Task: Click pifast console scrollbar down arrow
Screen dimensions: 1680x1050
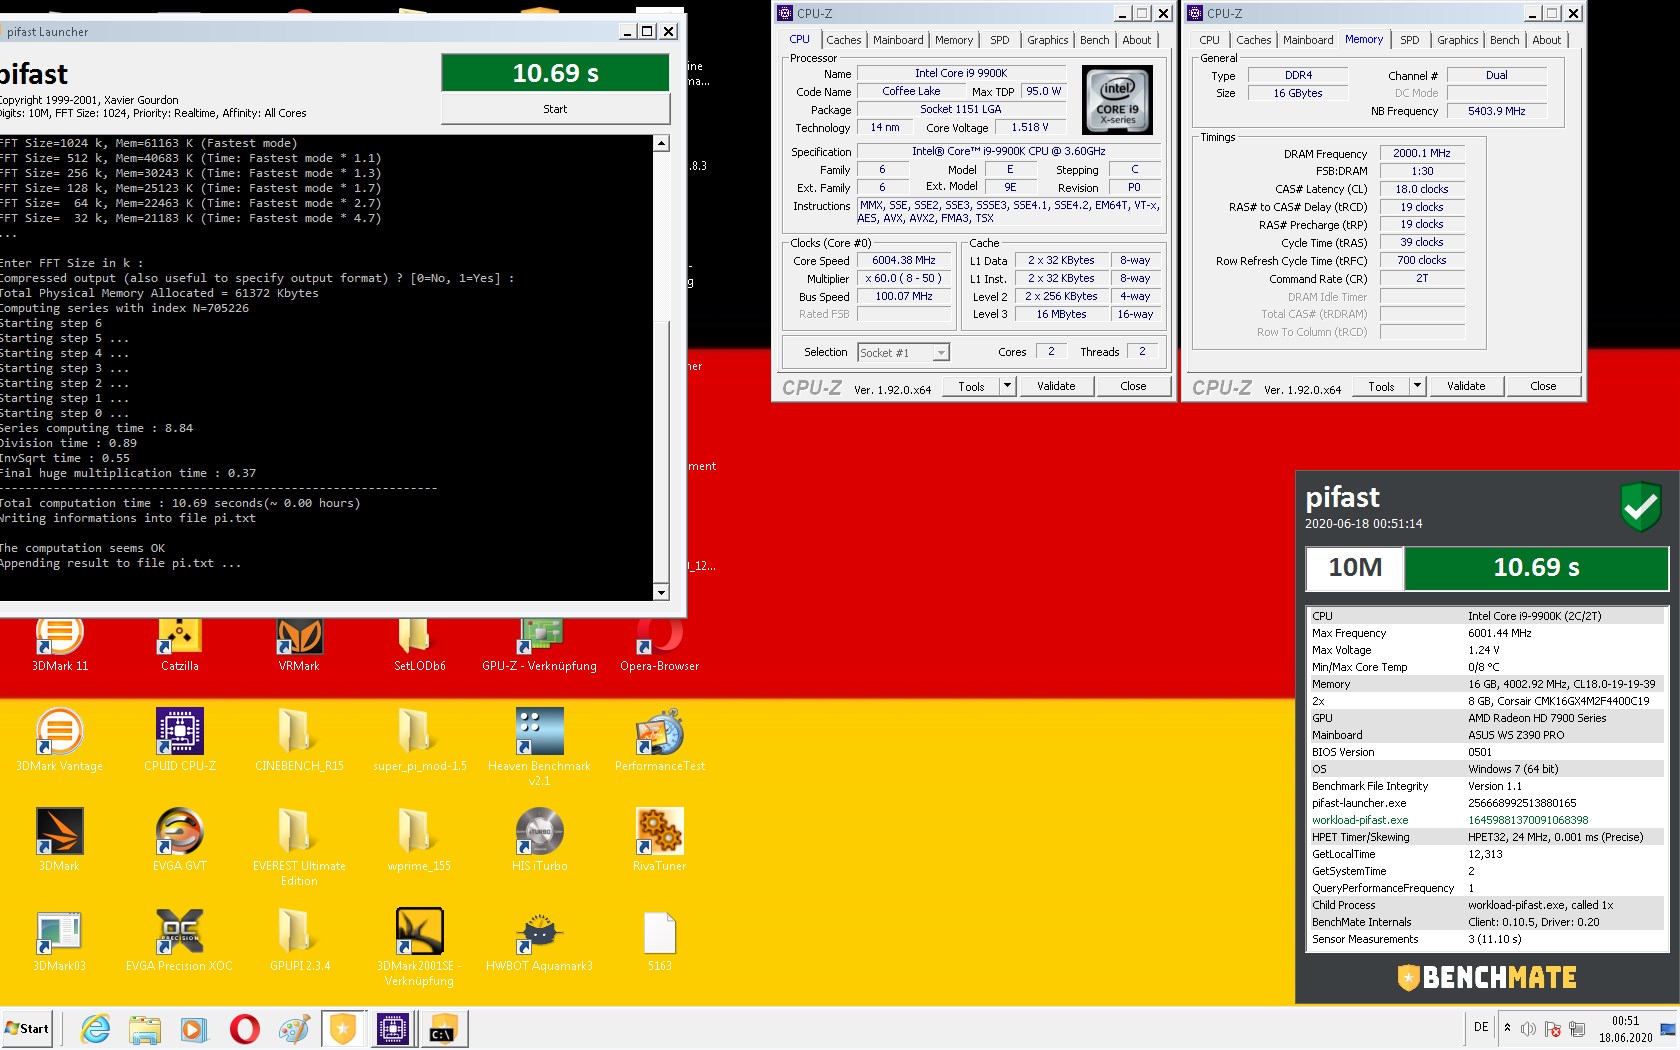Action: click(x=661, y=592)
